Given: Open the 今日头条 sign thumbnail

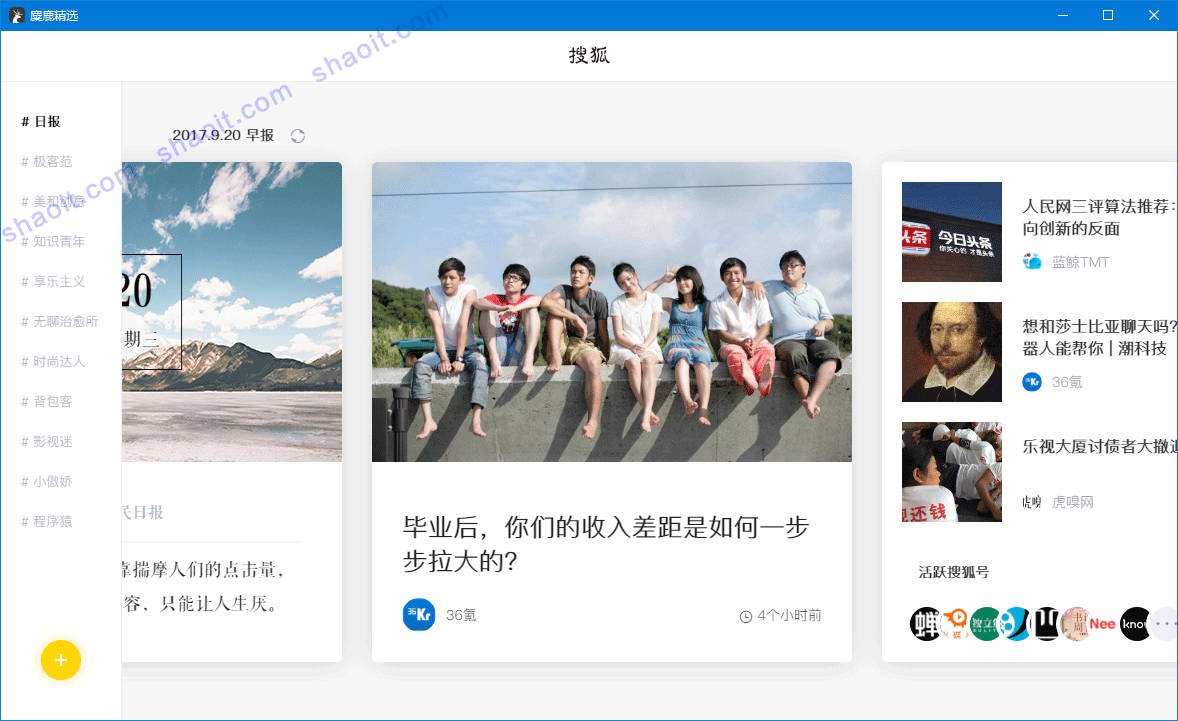Looking at the screenshot, I should [x=952, y=232].
